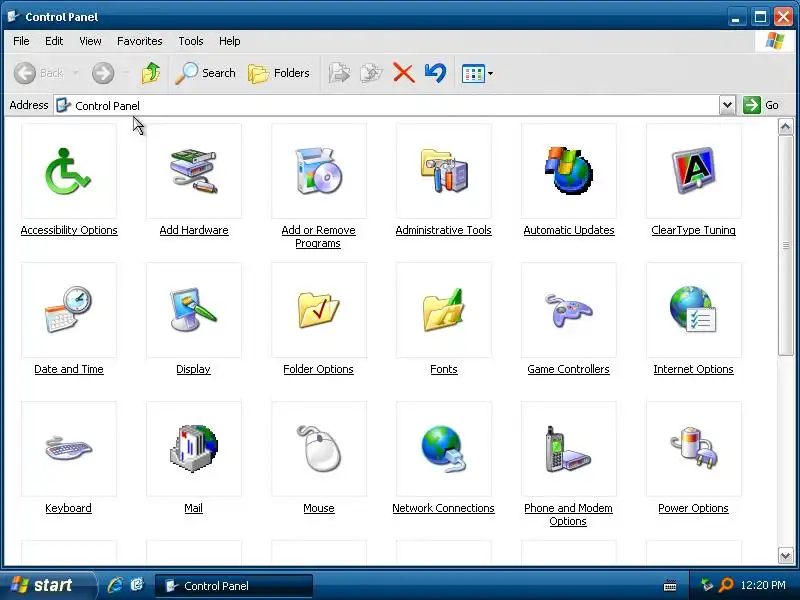The height and width of the screenshot is (600, 800).
Task: Launch Outlook Express from Quick Launch
Action: [x=137, y=585]
